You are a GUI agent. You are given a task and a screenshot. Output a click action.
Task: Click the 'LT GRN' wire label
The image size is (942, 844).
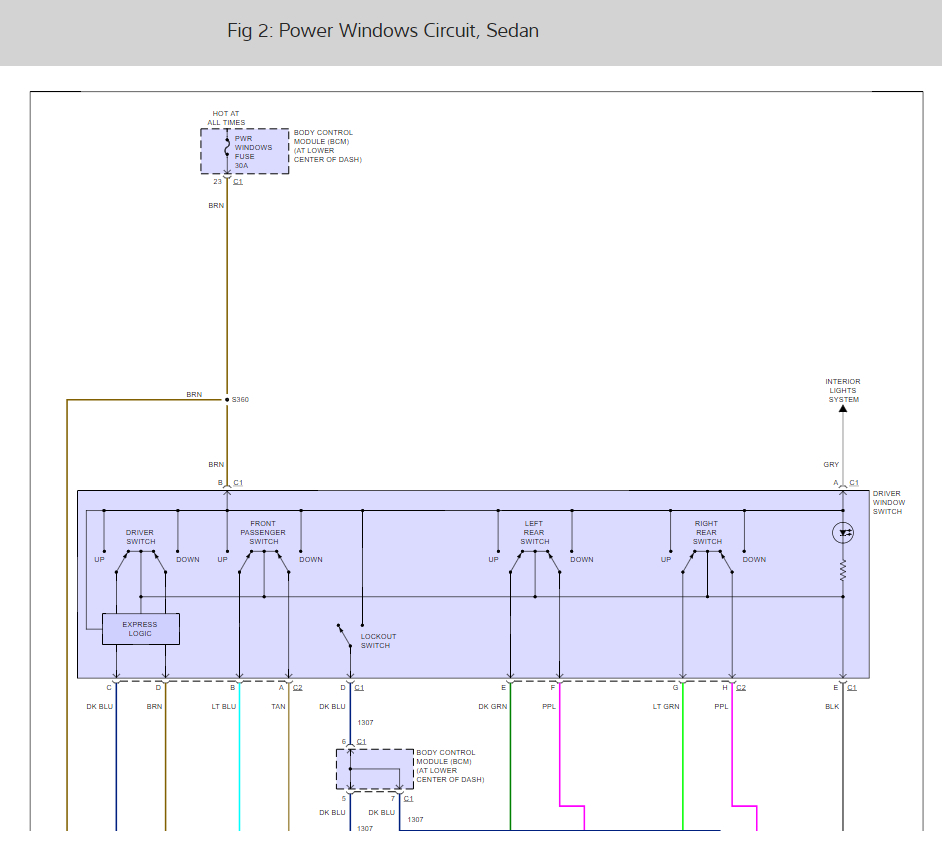pyautogui.click(x=666, y=706)
